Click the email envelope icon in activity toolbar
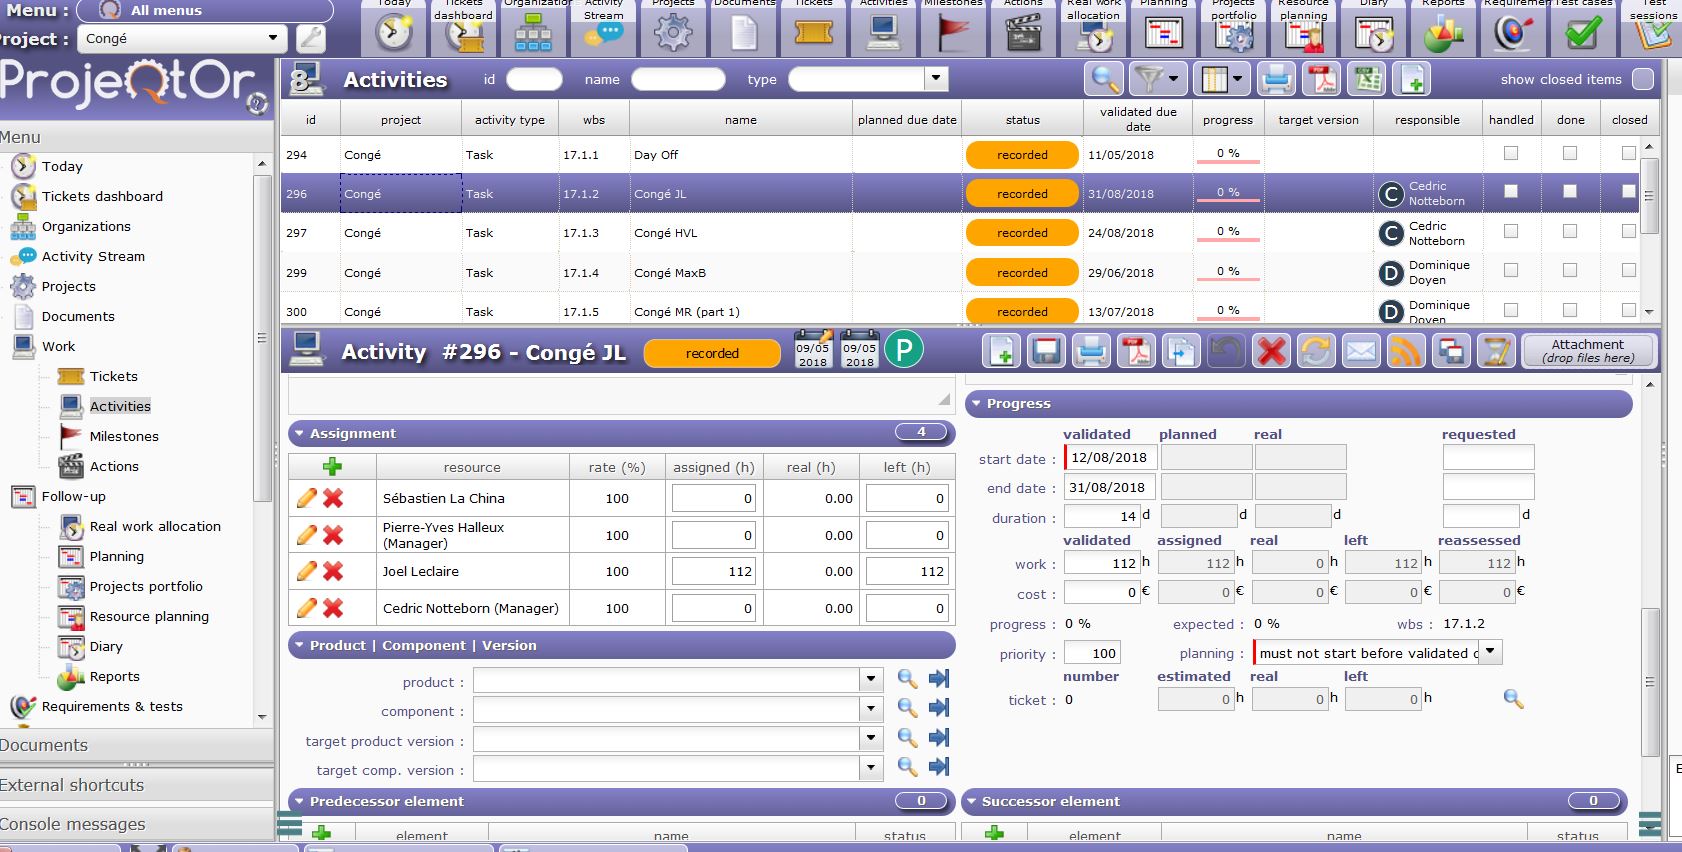The height and width of the screenshot is (852, 1682). [1361, 351]
